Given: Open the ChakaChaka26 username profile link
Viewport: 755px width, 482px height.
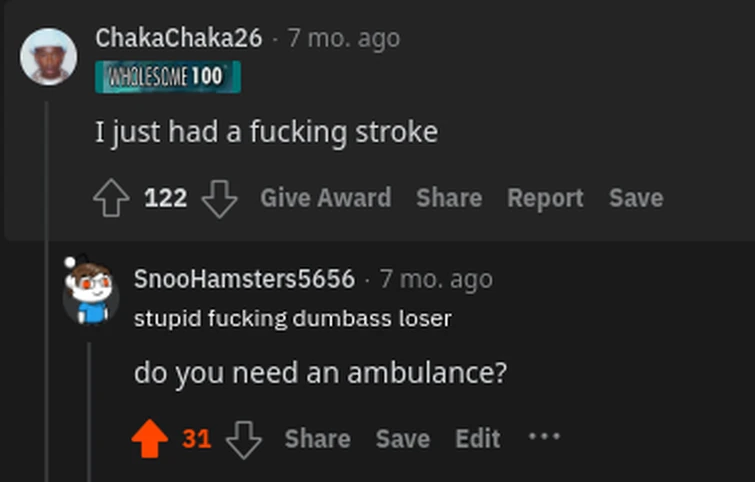Looking at the screenshot, I should coord(179,38).
